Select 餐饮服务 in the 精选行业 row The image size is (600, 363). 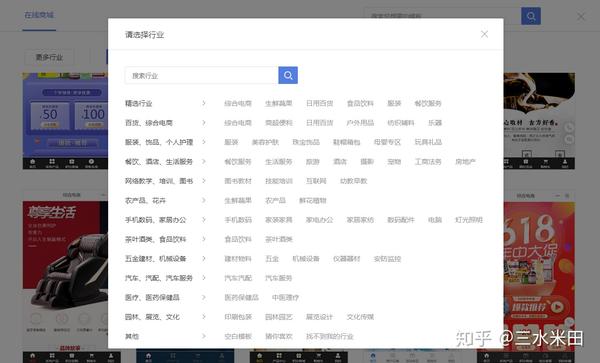point(428,103)
